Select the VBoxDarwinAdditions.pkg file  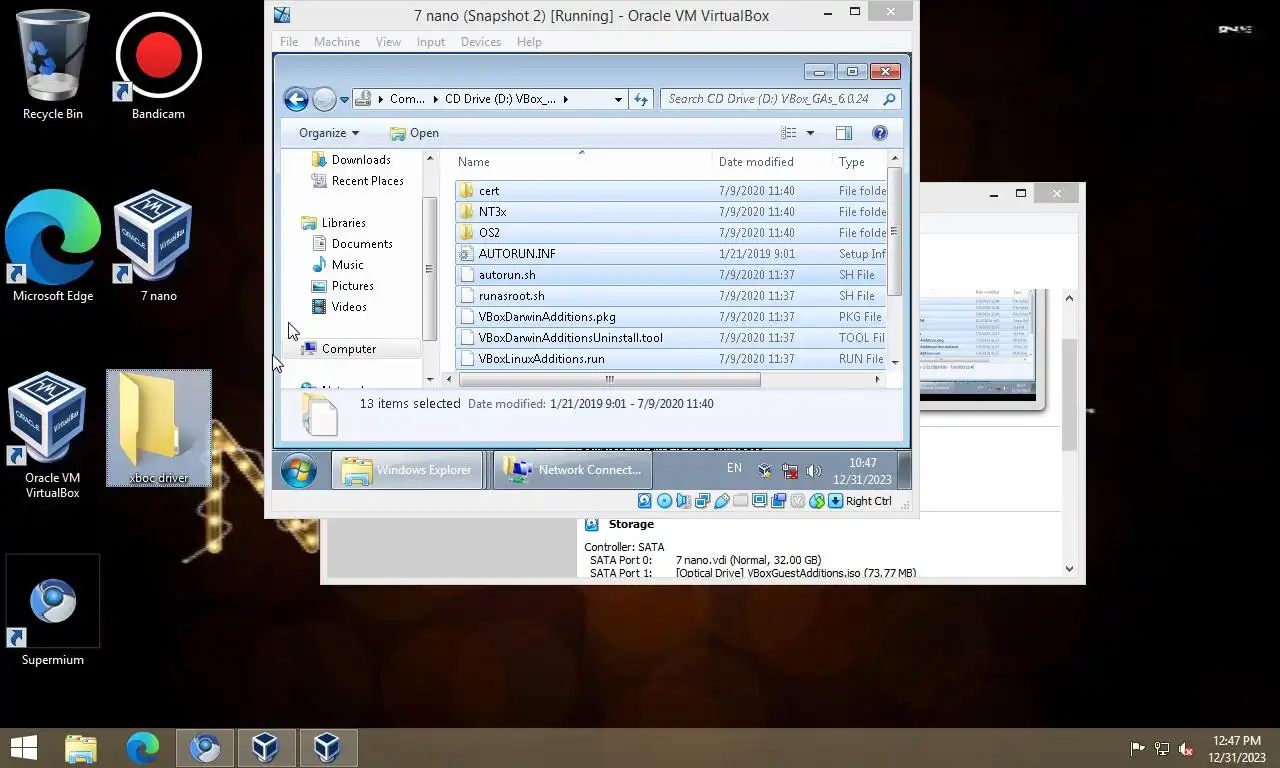pyautogui.click(x=670, y=317)
